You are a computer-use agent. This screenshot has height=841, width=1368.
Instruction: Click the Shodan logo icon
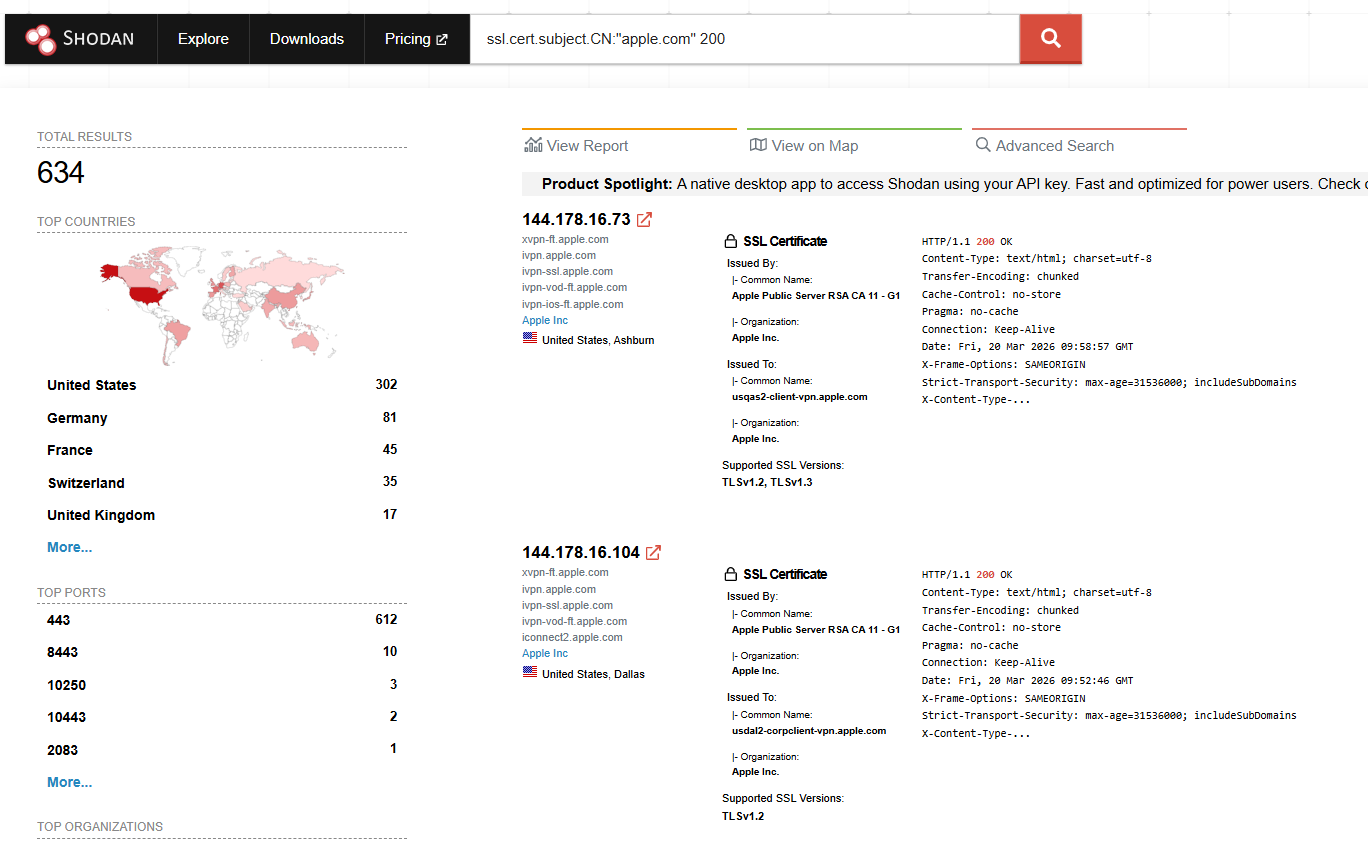(x=41, y=39)
